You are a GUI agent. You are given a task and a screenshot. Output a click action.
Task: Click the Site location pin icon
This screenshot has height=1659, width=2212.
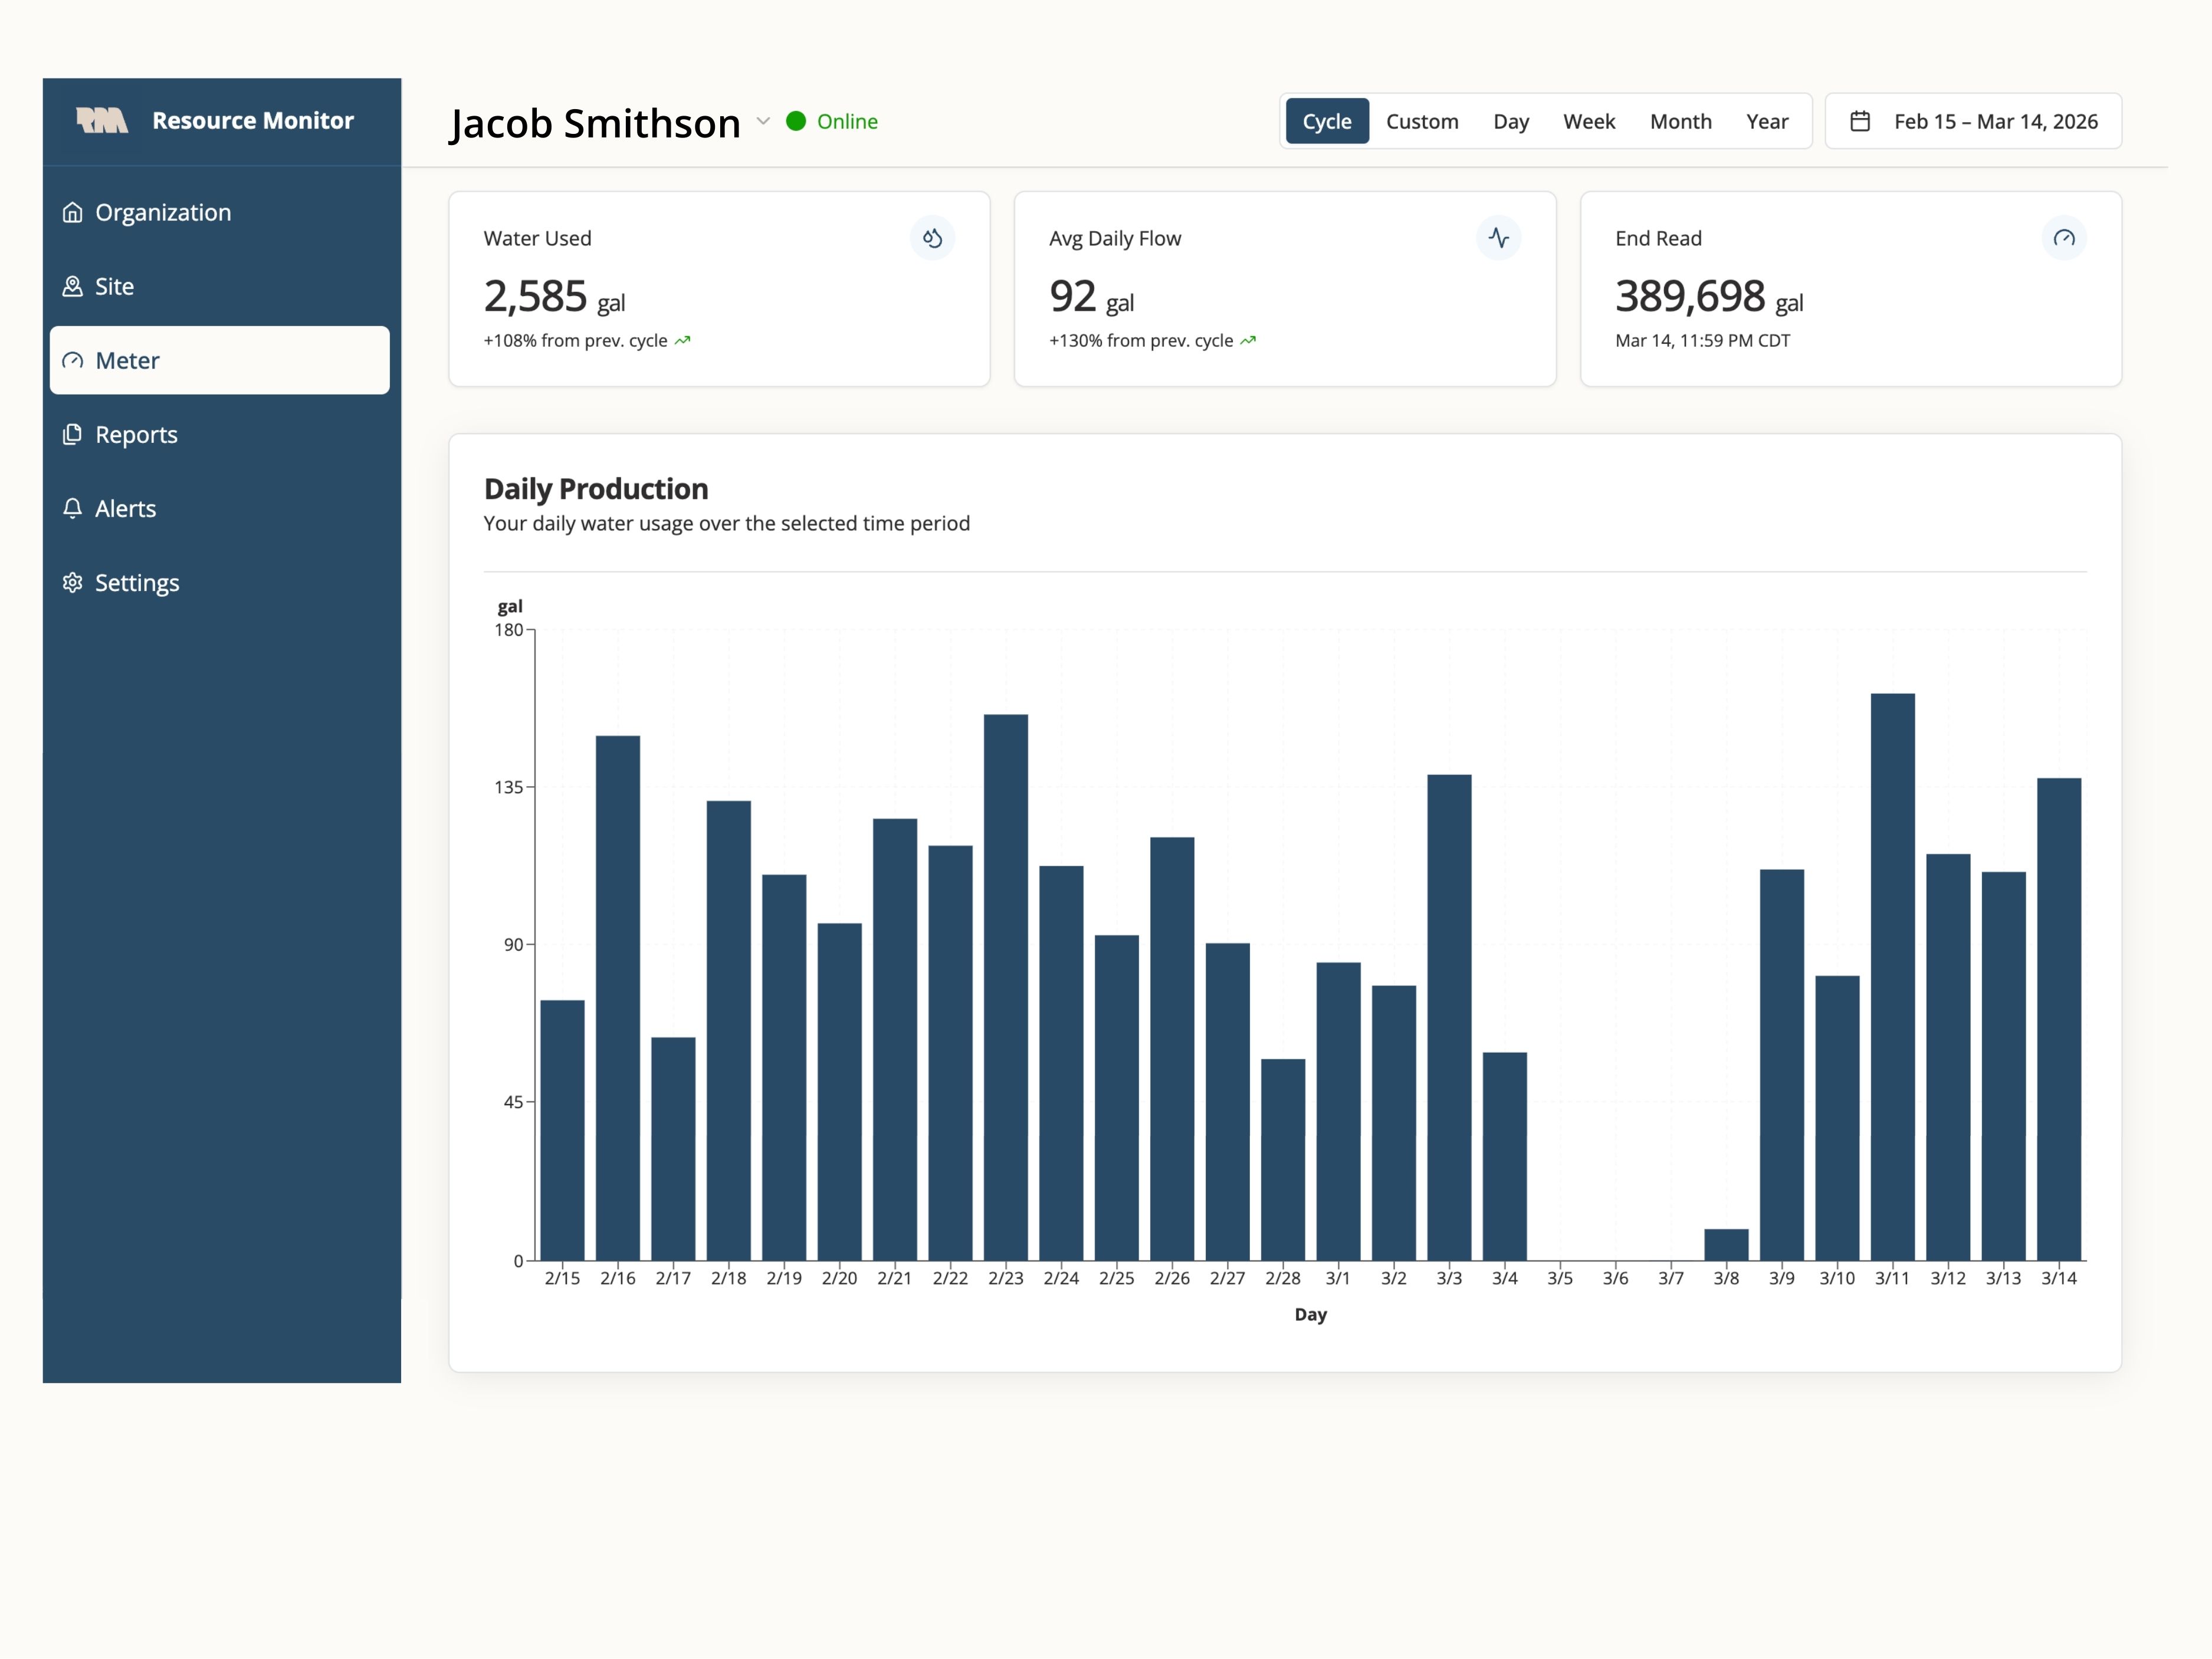72,286
